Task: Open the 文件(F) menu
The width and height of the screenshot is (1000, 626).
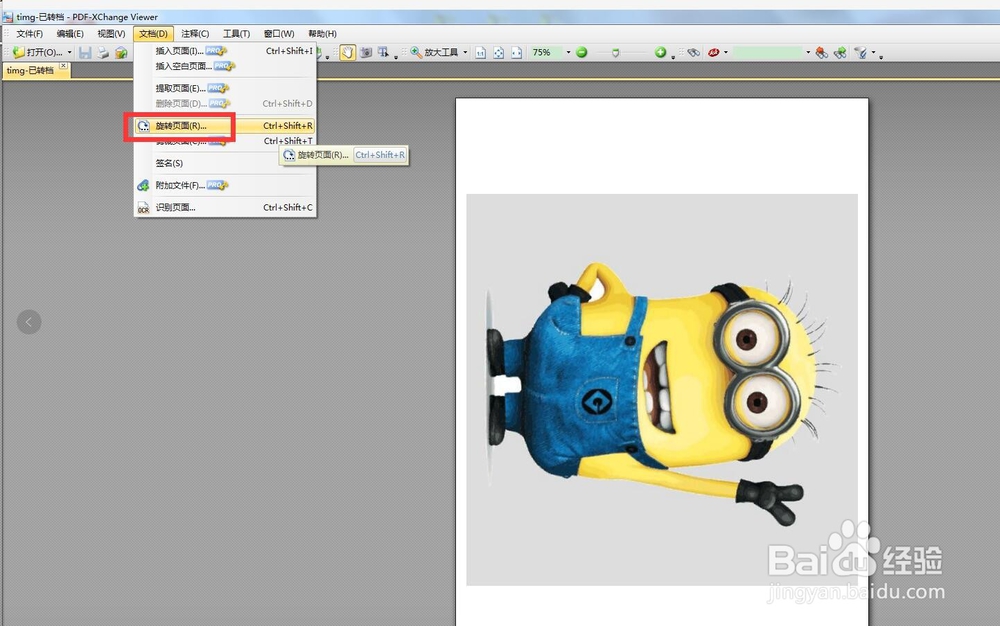Action: coord(29,34)
